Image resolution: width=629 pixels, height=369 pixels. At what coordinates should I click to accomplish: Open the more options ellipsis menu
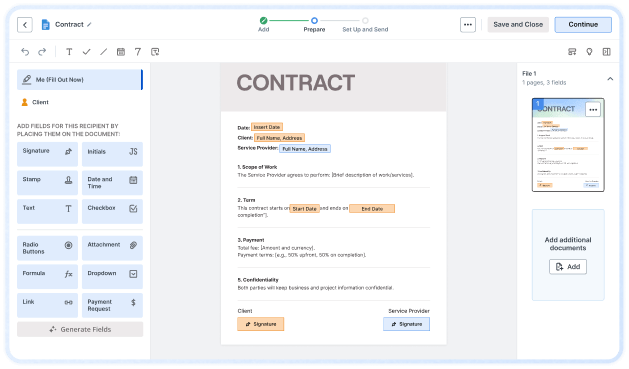[468, 24]
